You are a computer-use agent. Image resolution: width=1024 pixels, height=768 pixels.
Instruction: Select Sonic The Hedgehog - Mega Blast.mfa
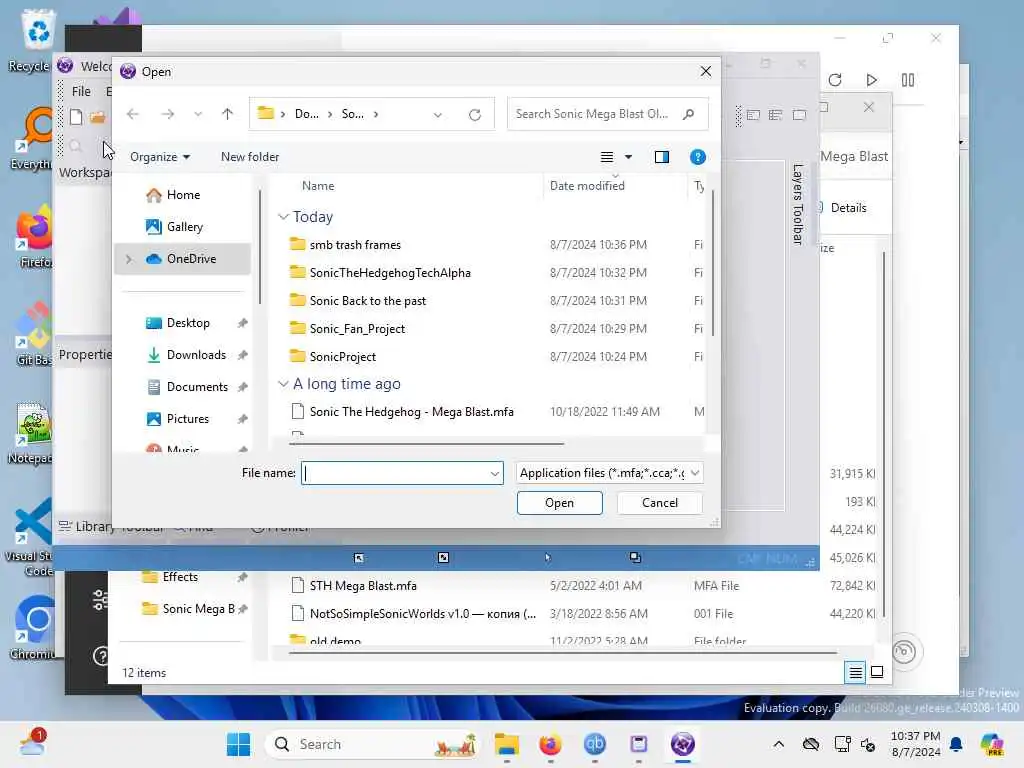click(x=411, y=412)
